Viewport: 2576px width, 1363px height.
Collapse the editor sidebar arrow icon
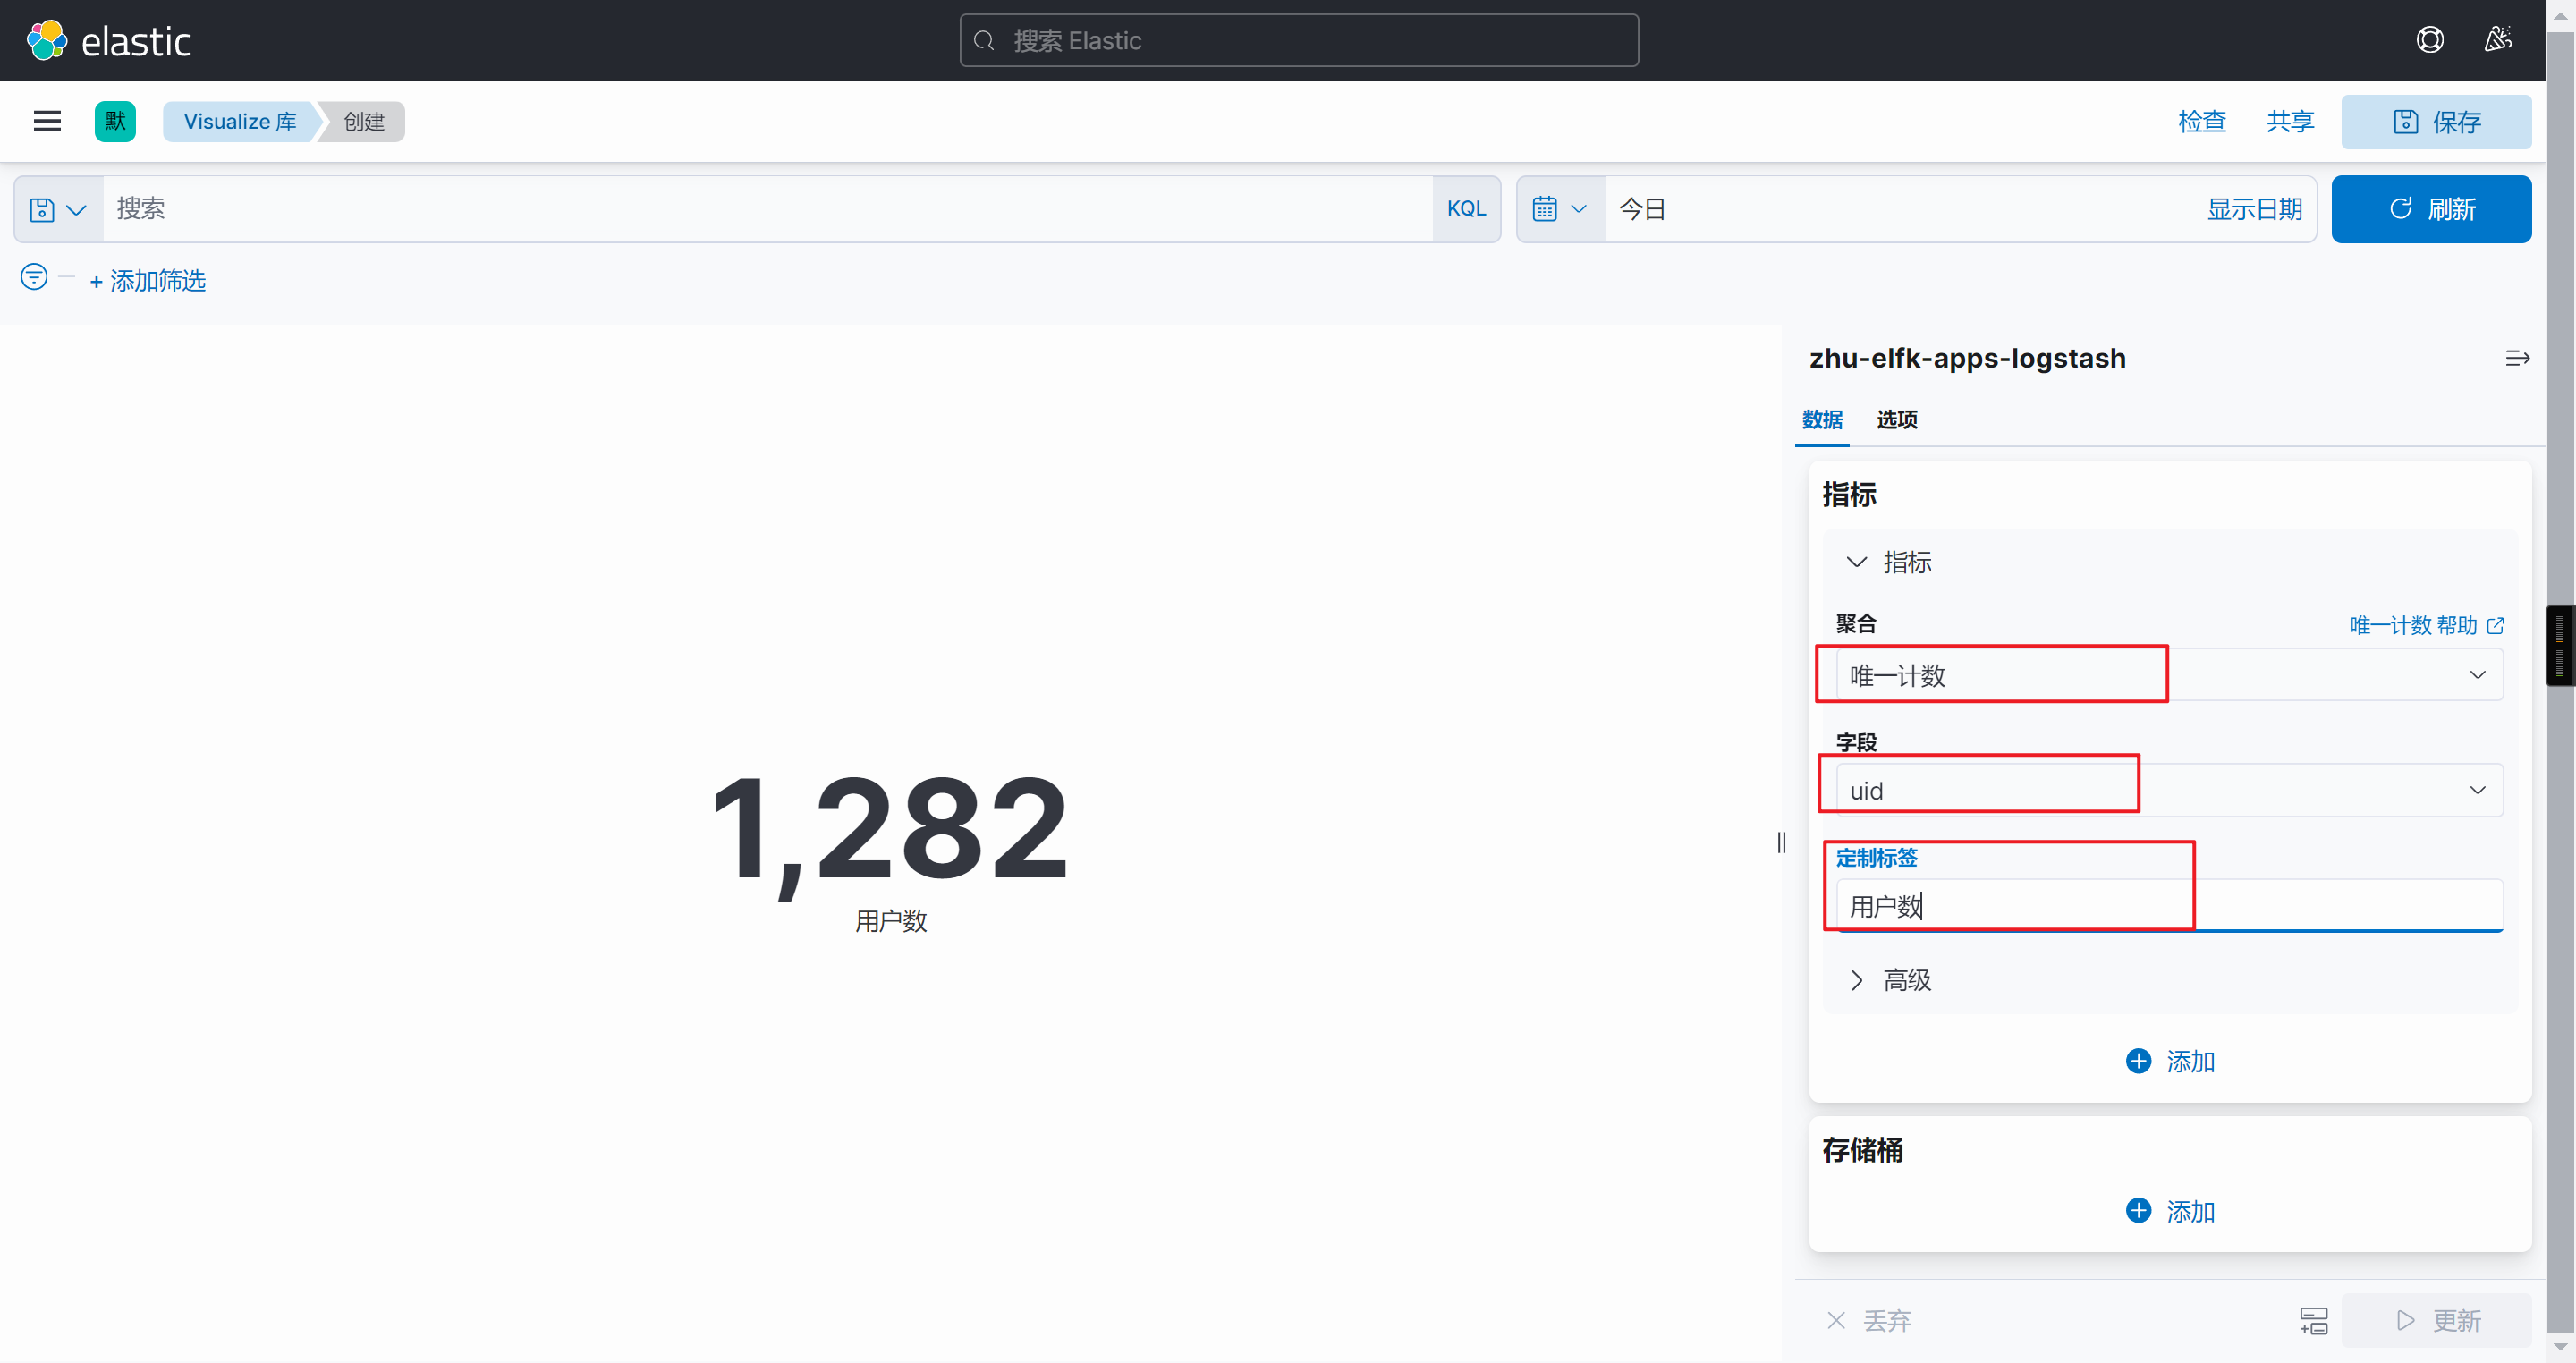[x=2517, y=358]
